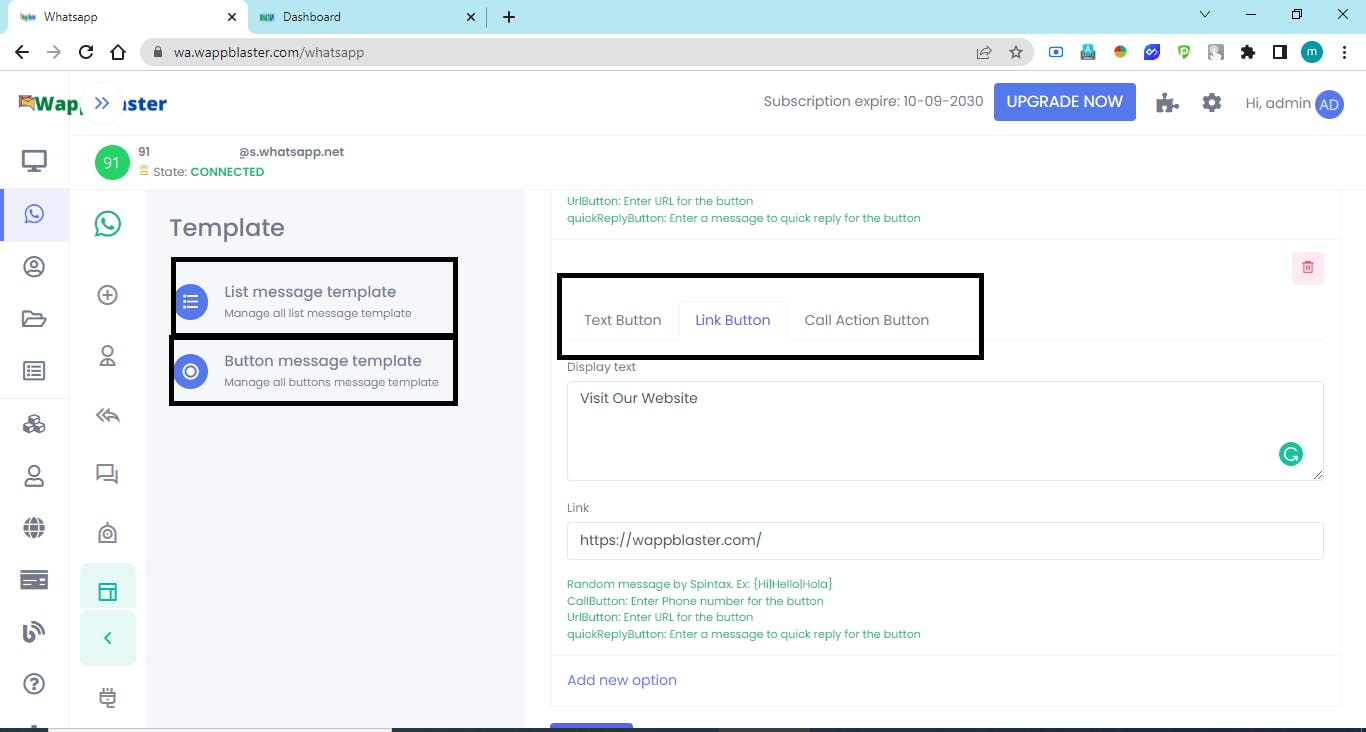The image size is (1366, 732).
Task: Select the WhatsApp icon in far-left sidebar
Action: point(35,214)
